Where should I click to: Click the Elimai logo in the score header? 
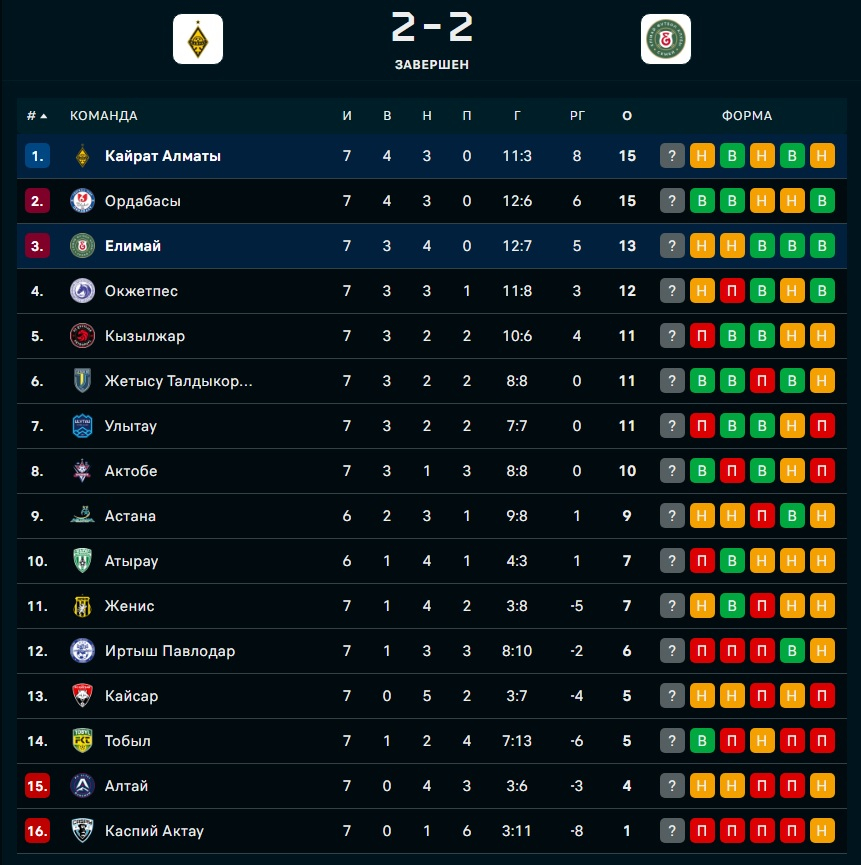click(x=666, y=39)
